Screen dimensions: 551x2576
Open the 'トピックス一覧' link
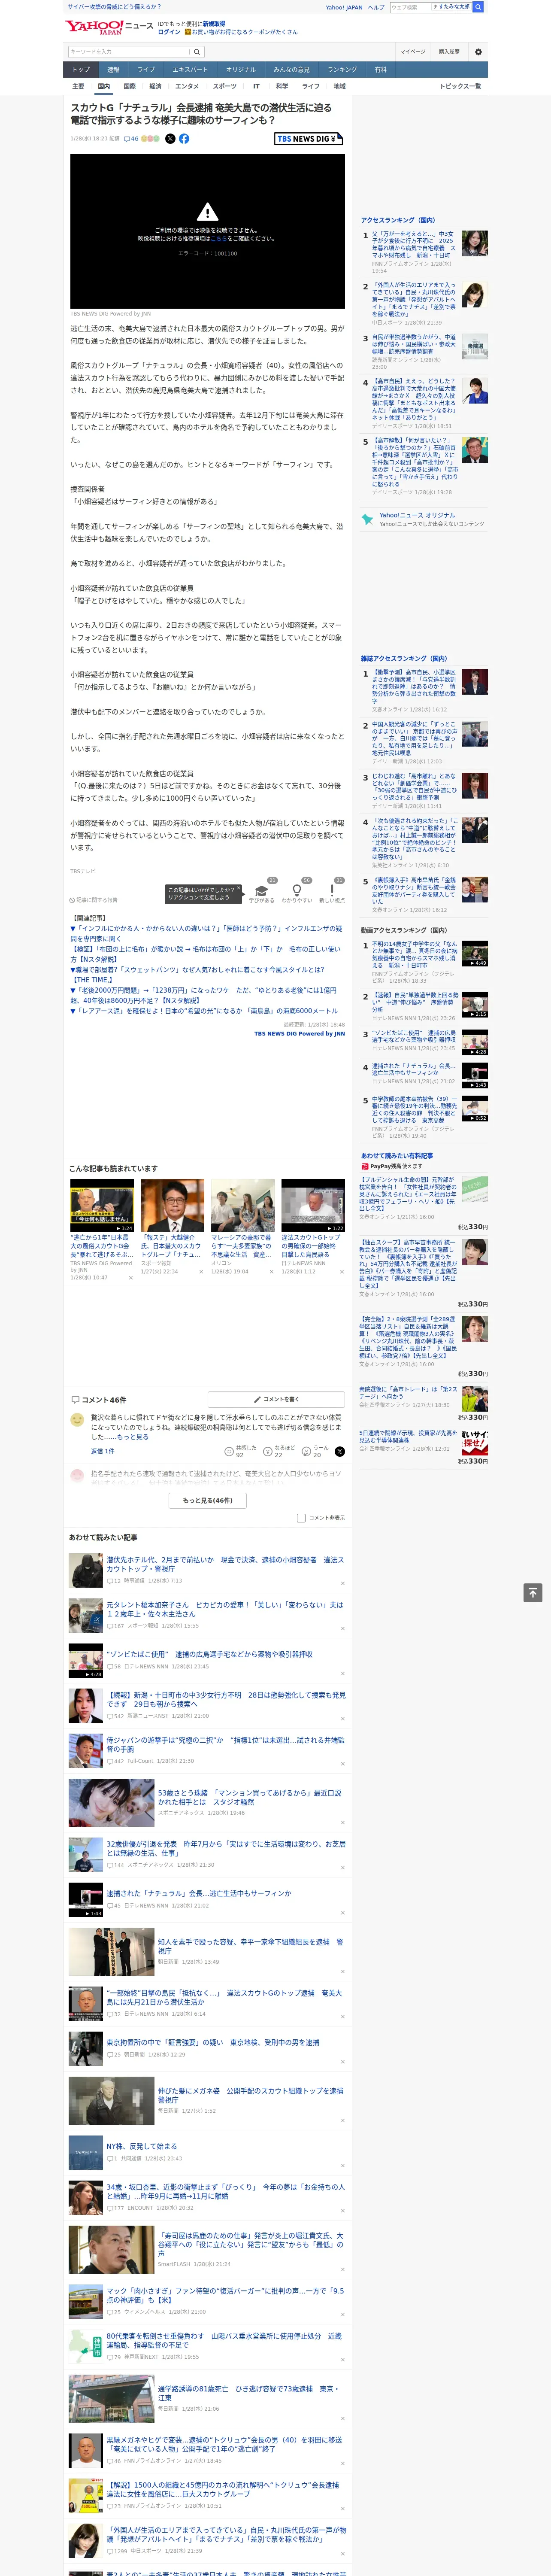pyautogui.click(x=460, y=86)
